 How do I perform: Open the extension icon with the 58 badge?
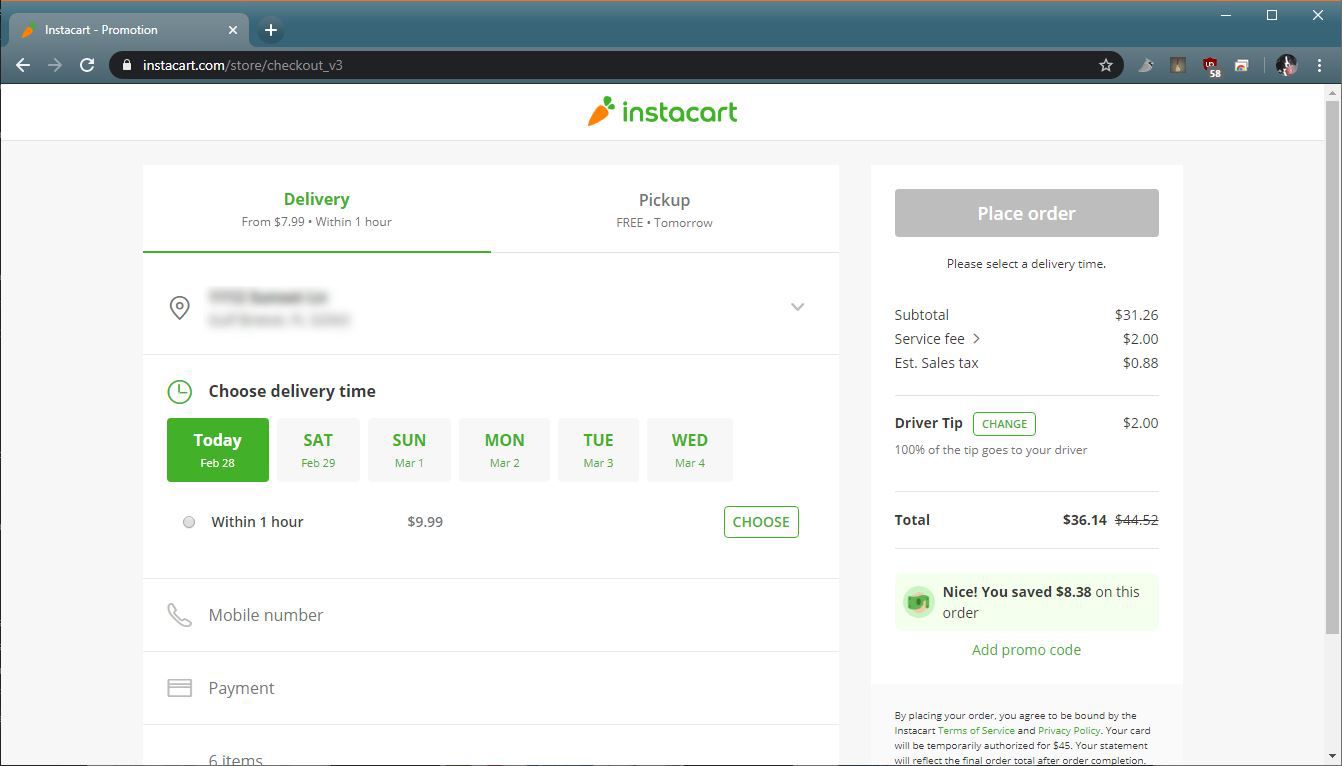(1211, 66)
